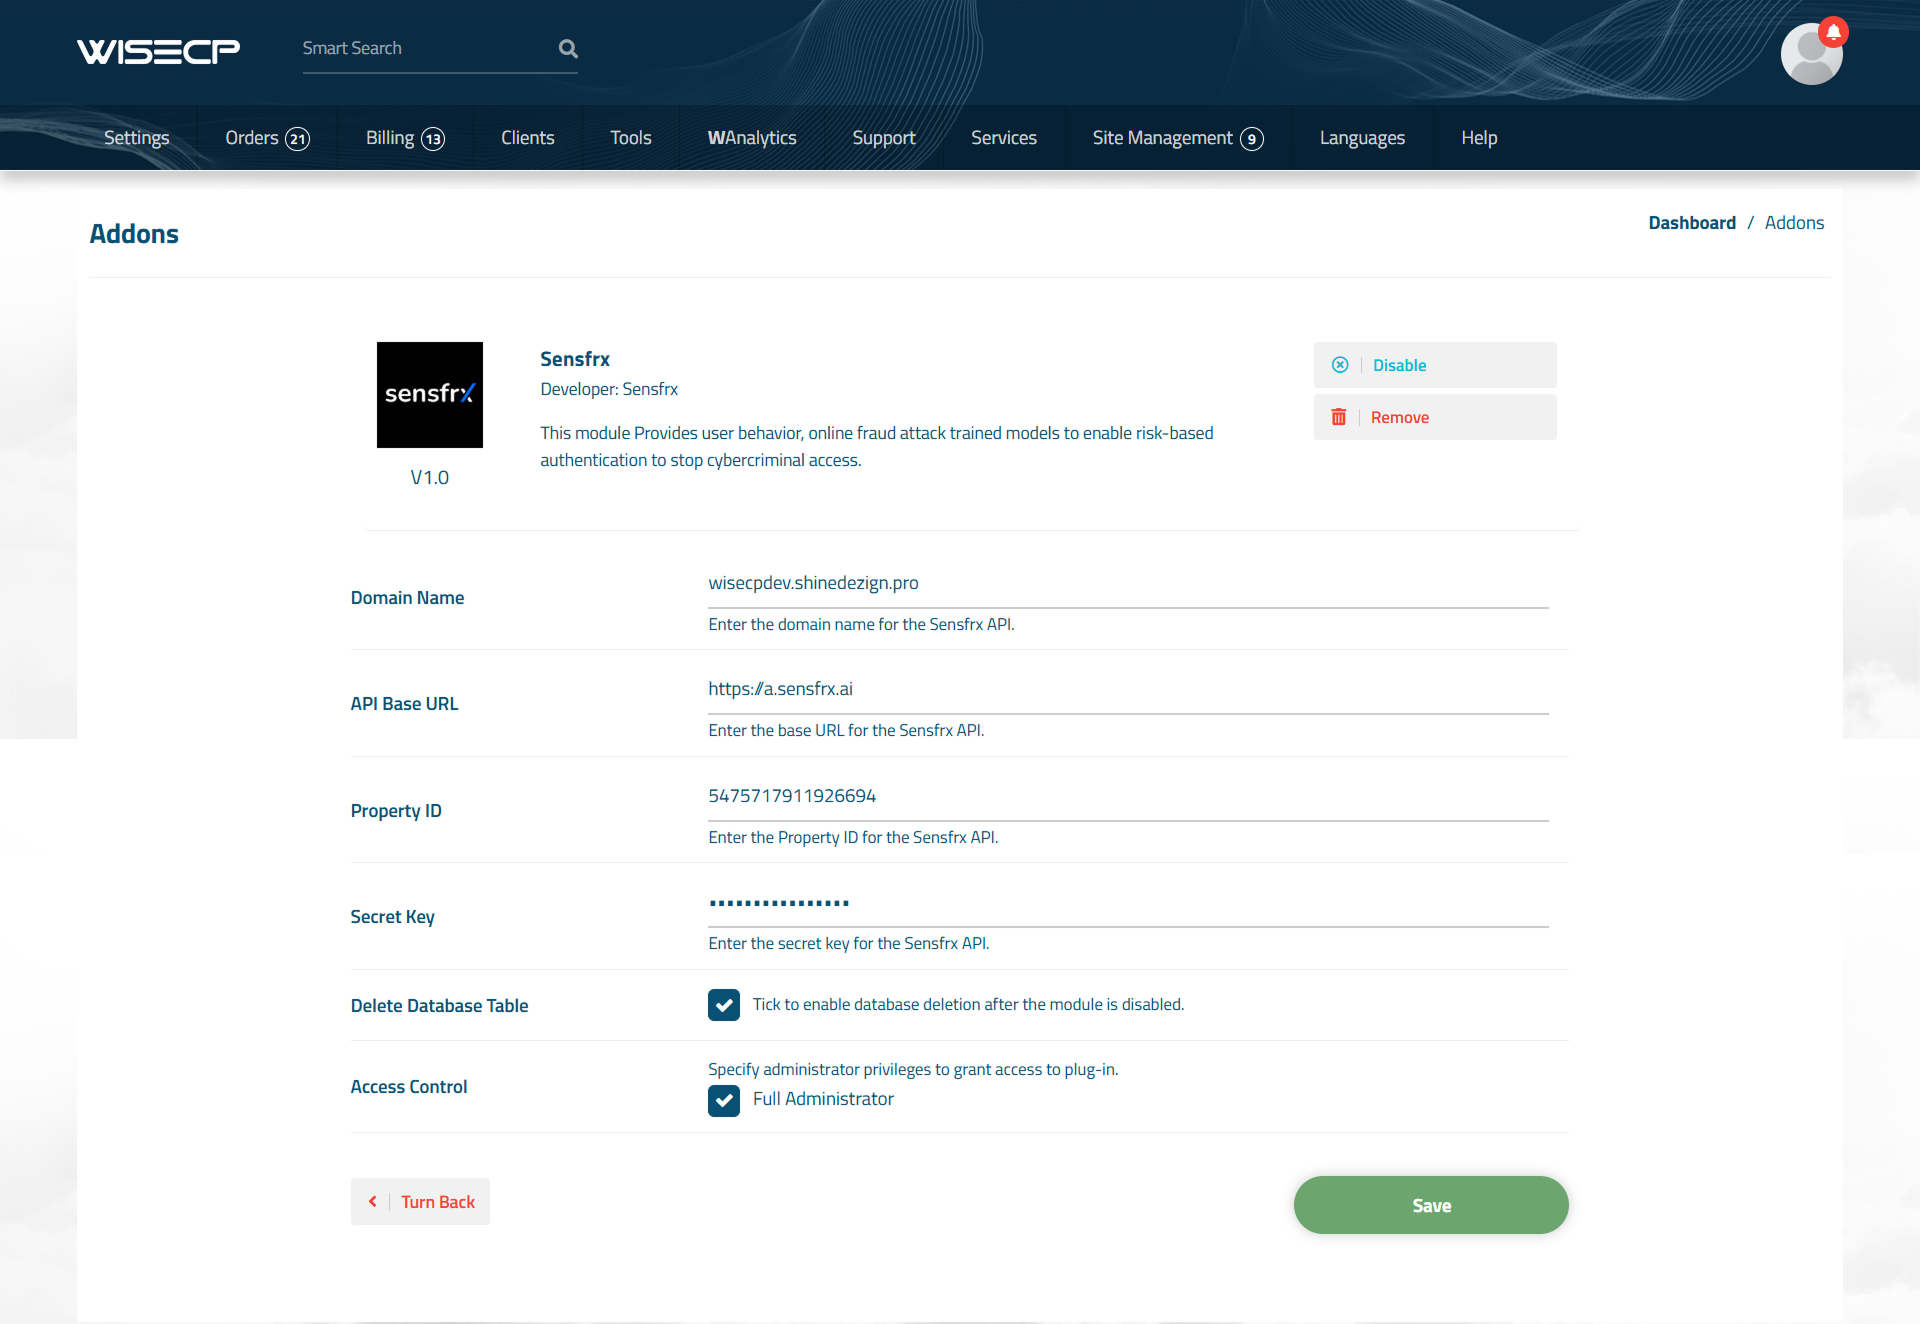Open the WAnalytics menu
1920x1324 pixels.
point(752,138)
